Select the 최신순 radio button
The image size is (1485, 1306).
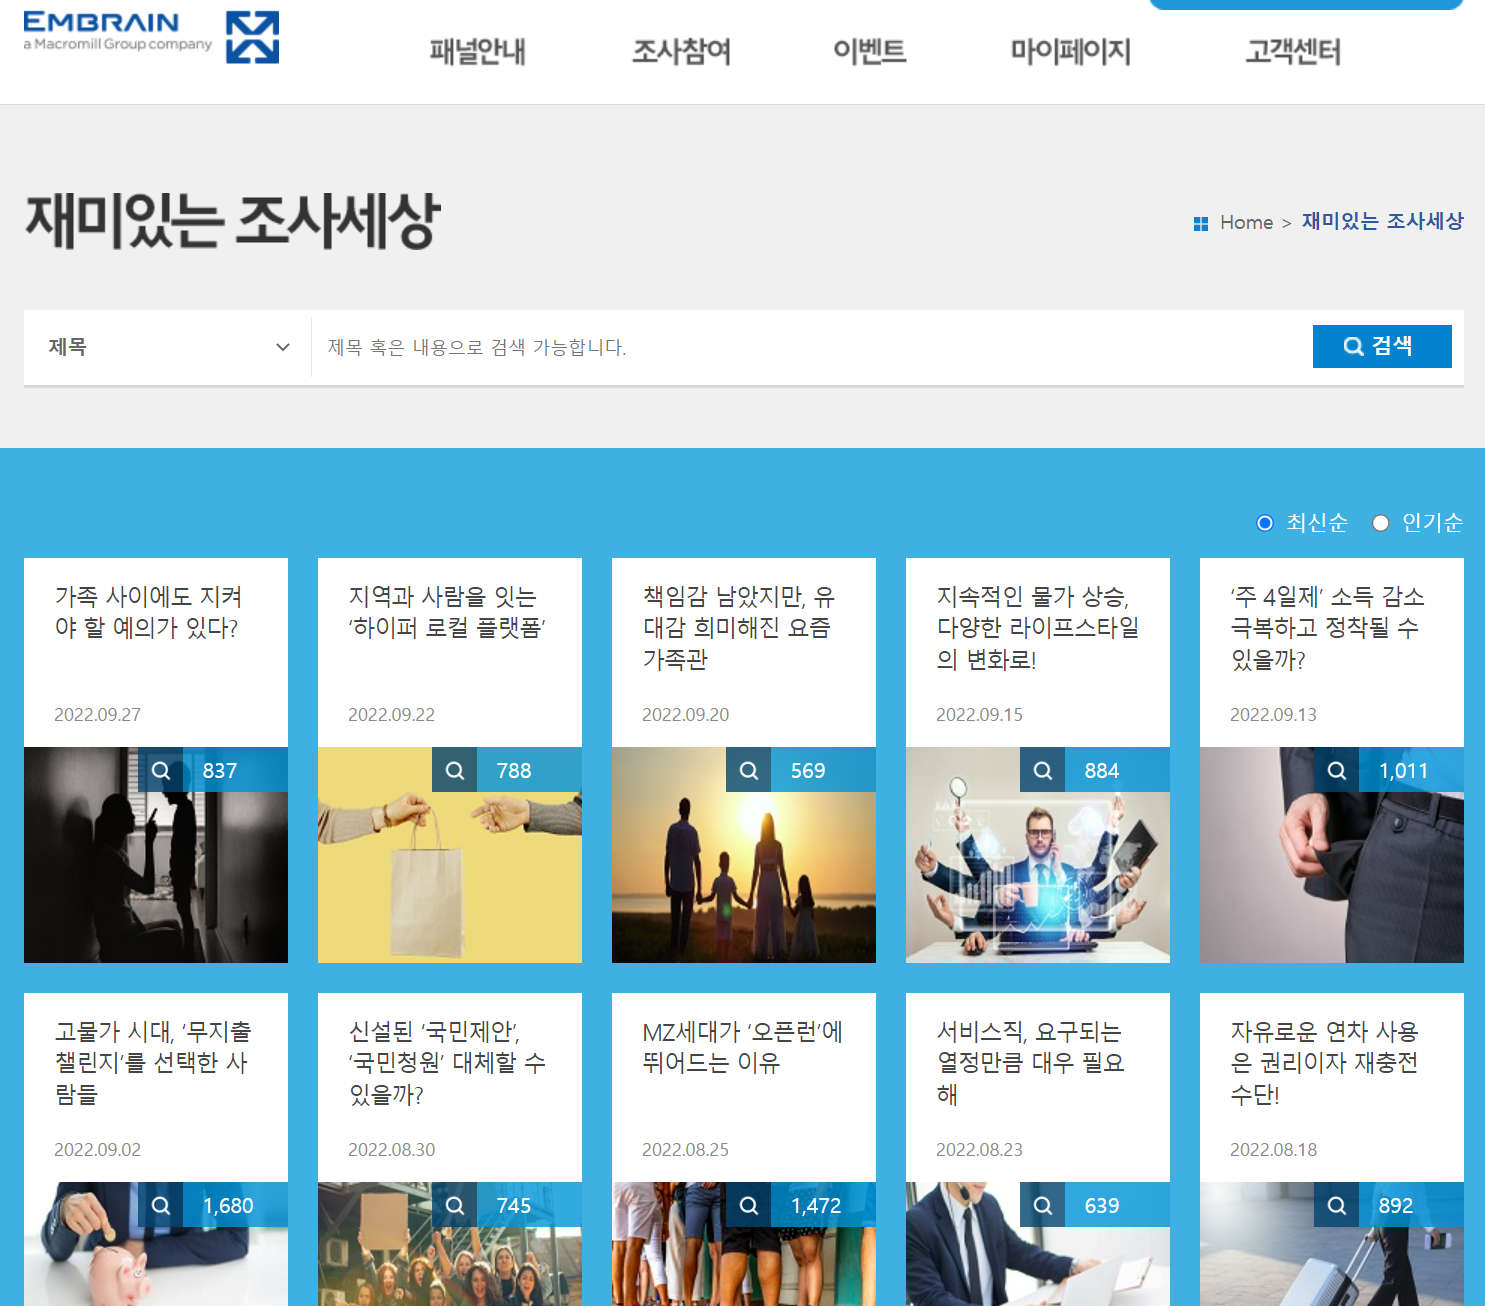tap(1264, 522)
